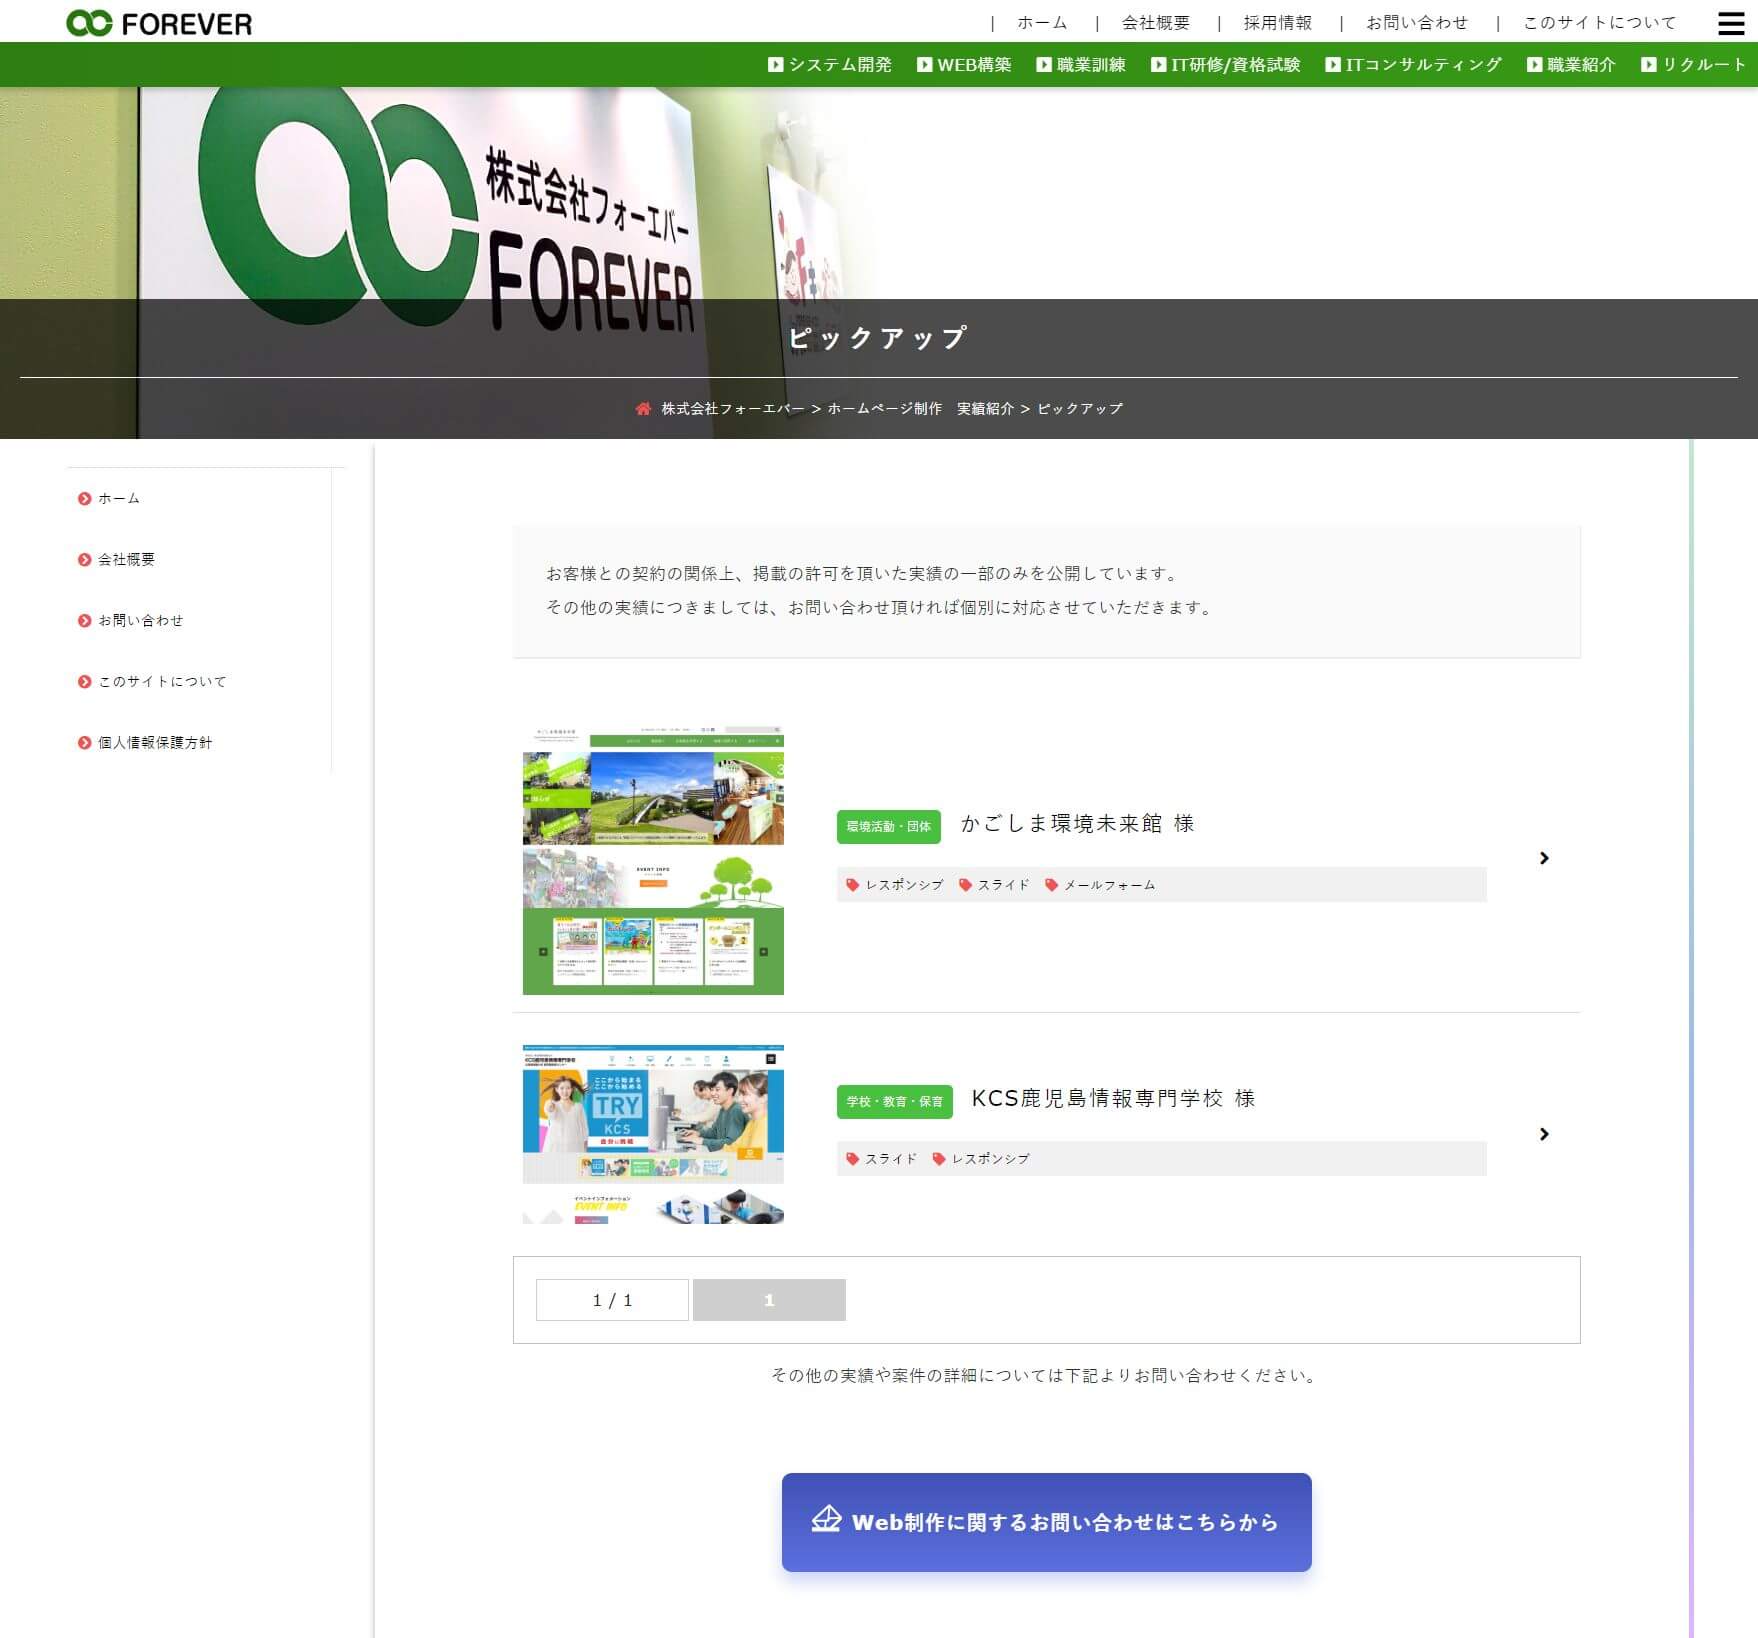Open このサイトについて in the top navigation

tap(1600, 23)
